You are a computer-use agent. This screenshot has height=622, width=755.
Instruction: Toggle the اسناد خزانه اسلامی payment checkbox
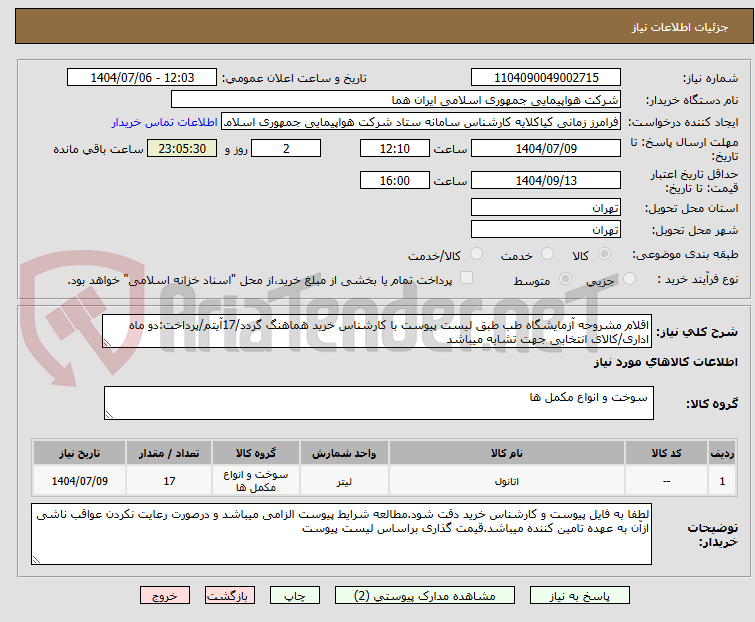pyautogui.click(x=466, y=280)
